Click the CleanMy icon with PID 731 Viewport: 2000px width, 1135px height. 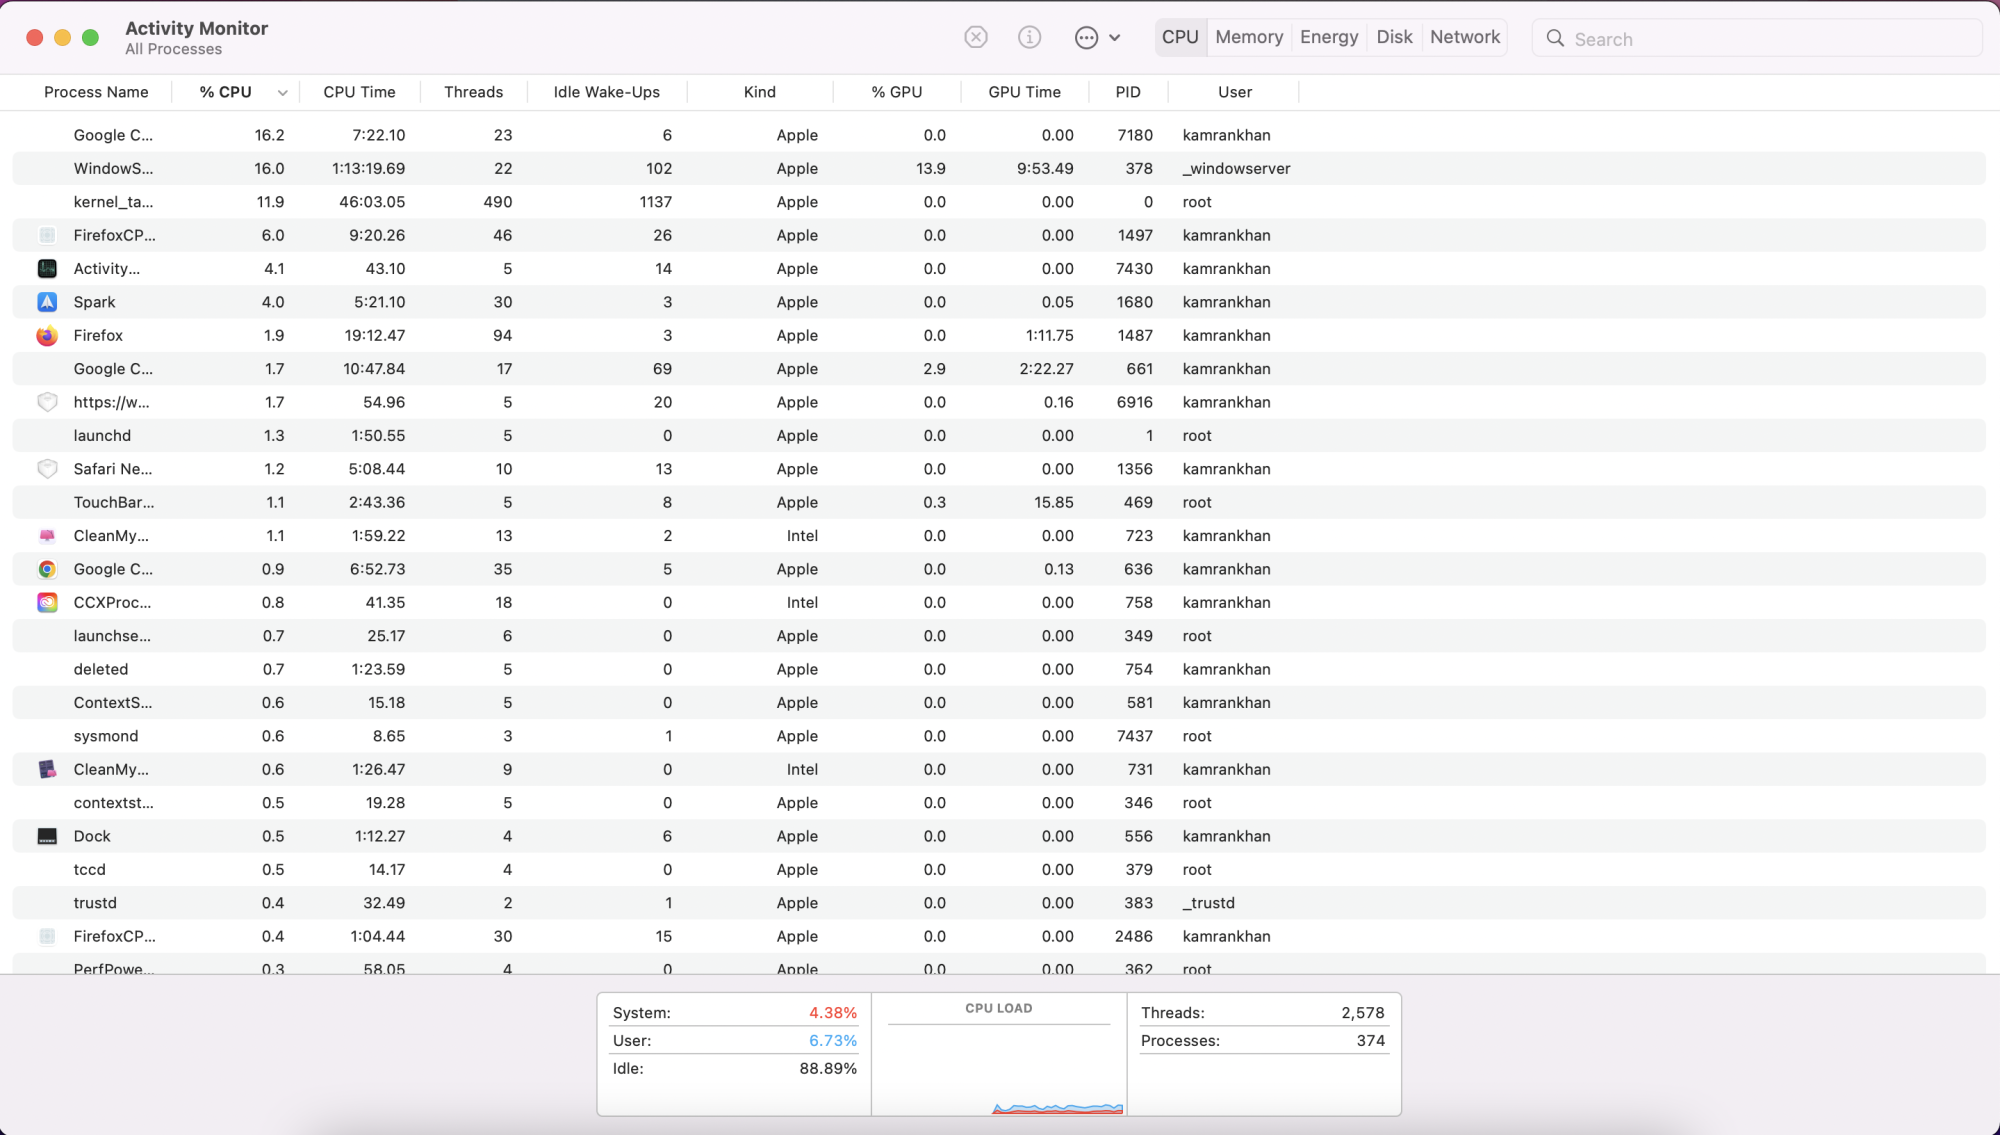(x=47, y=769)
